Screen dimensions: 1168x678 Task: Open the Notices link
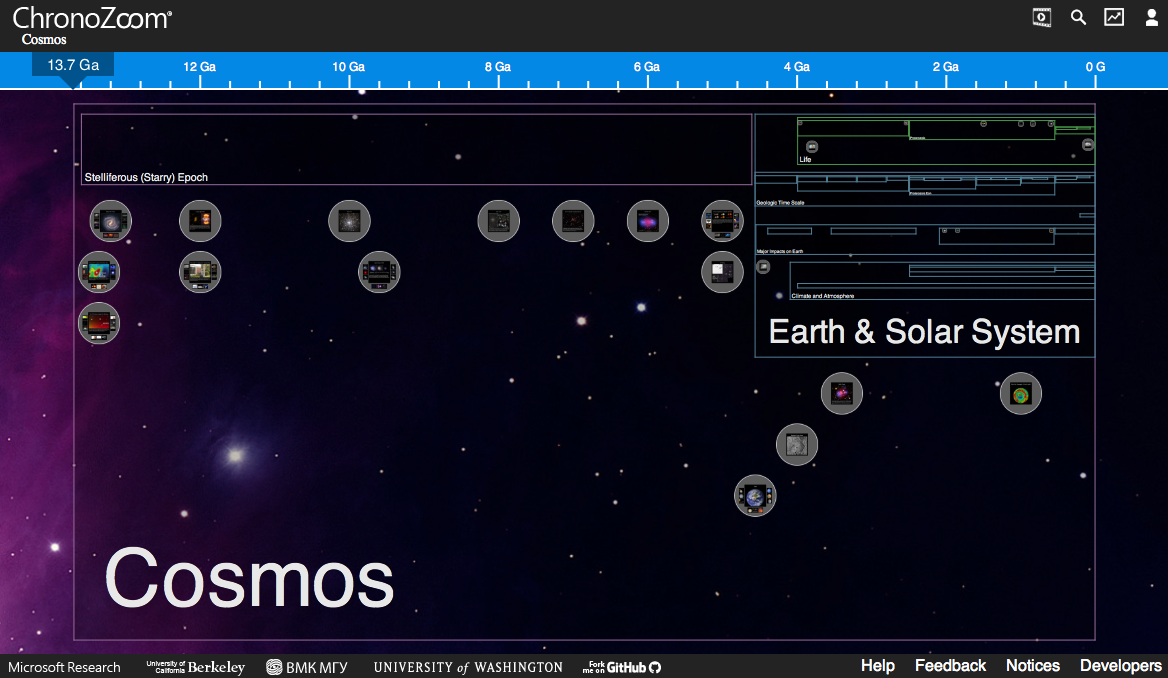(x=1032, y=666)
